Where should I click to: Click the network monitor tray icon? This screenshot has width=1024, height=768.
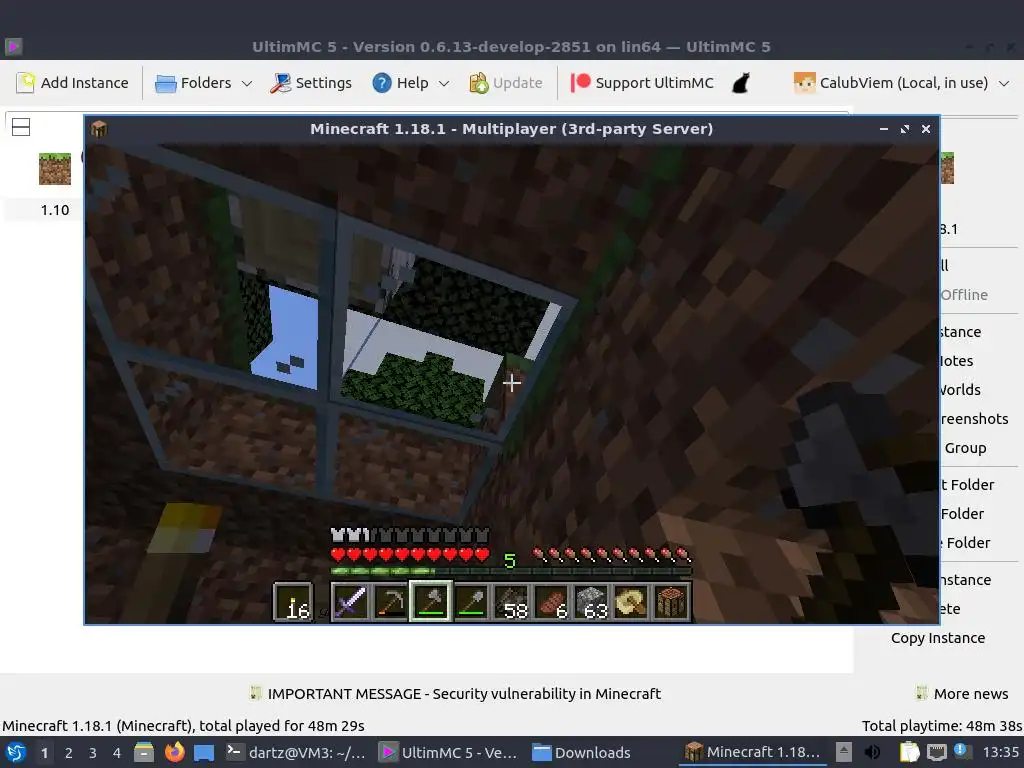point(937,752)
